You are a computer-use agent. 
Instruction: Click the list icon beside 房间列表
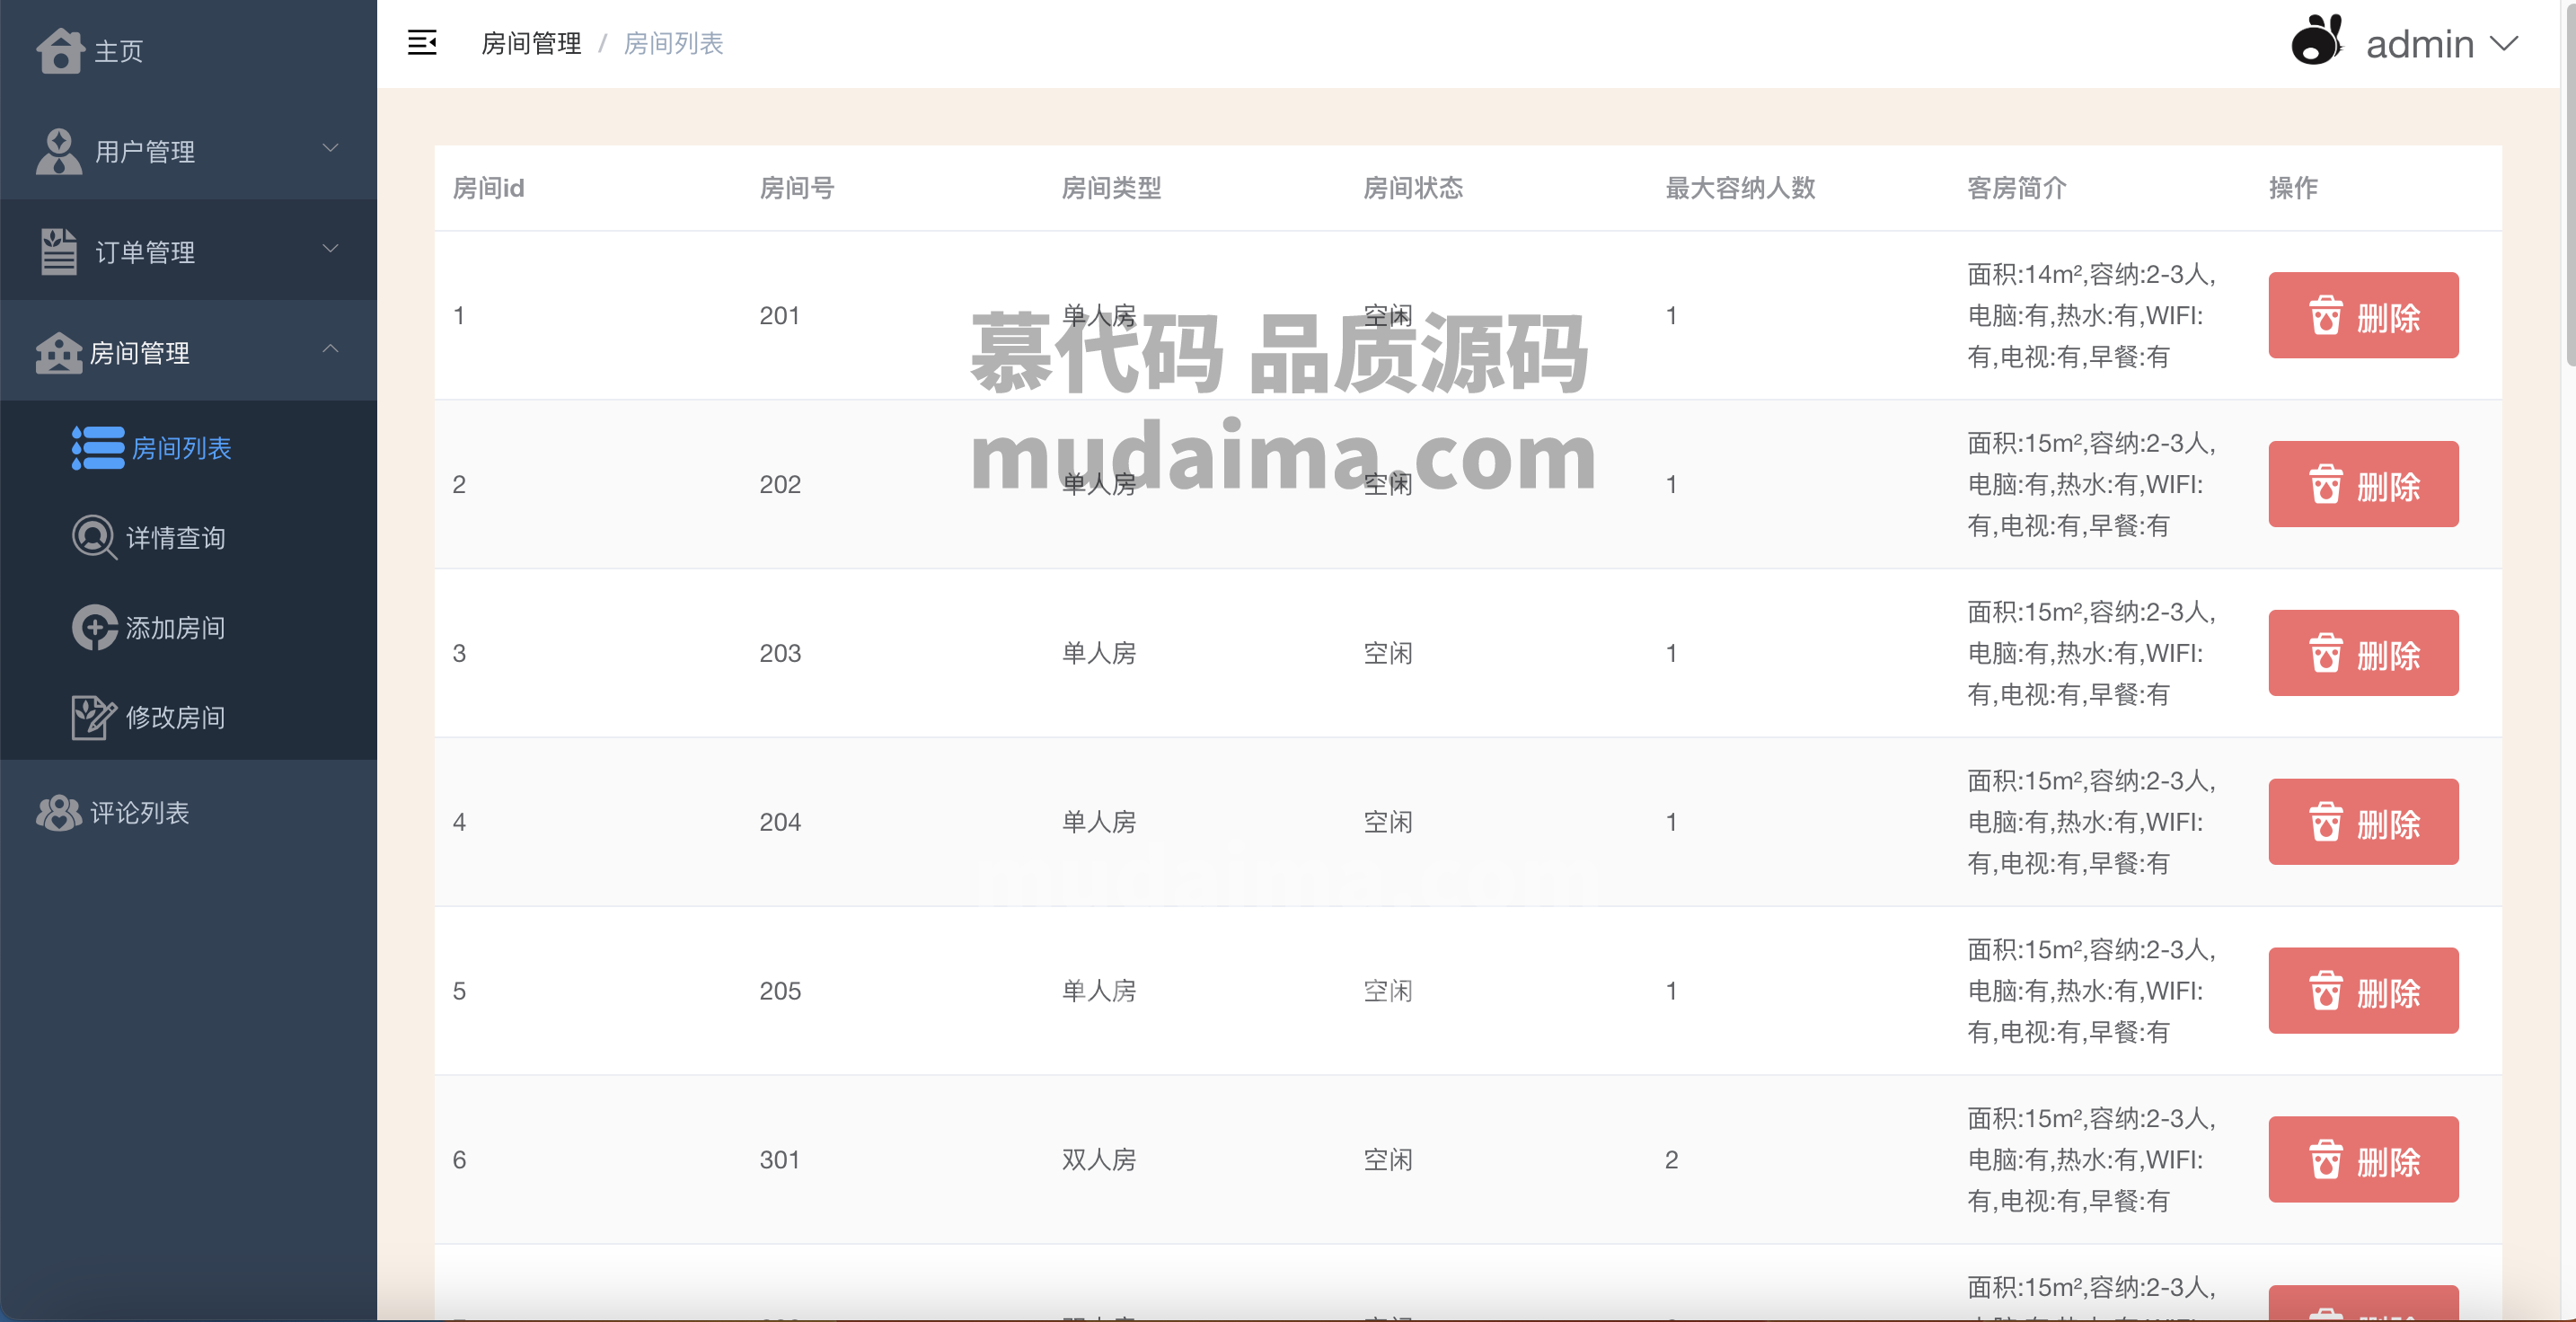click(98, 448)
